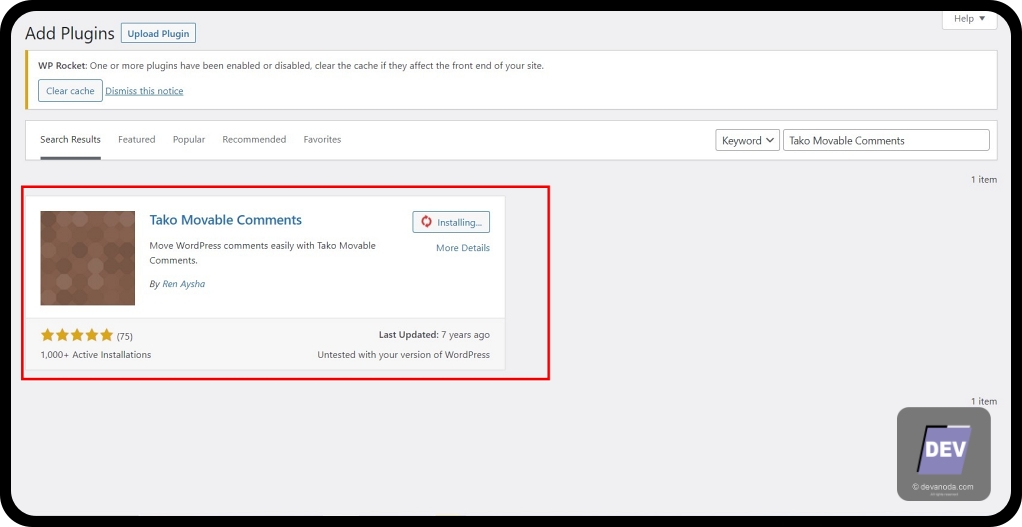The image size is (1022, 527).
Task: Open the Help dropdown tab
Action: [969, 19]
